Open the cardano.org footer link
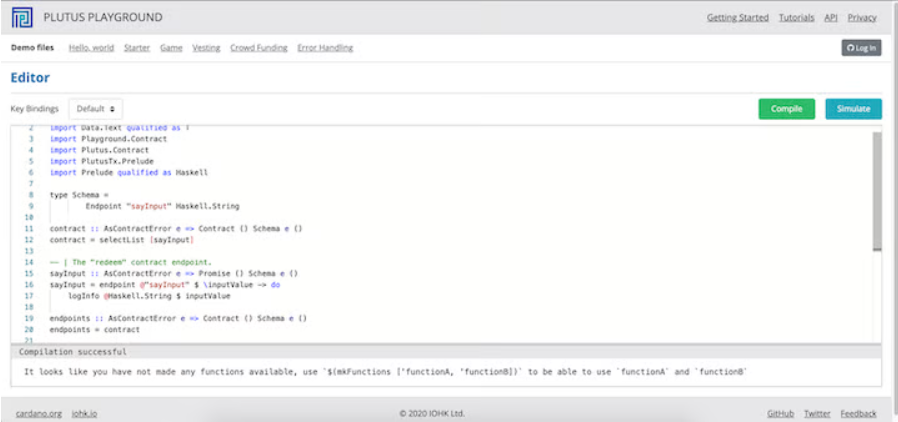This screenshot has width=898, height=422. (x=39, y=413)
